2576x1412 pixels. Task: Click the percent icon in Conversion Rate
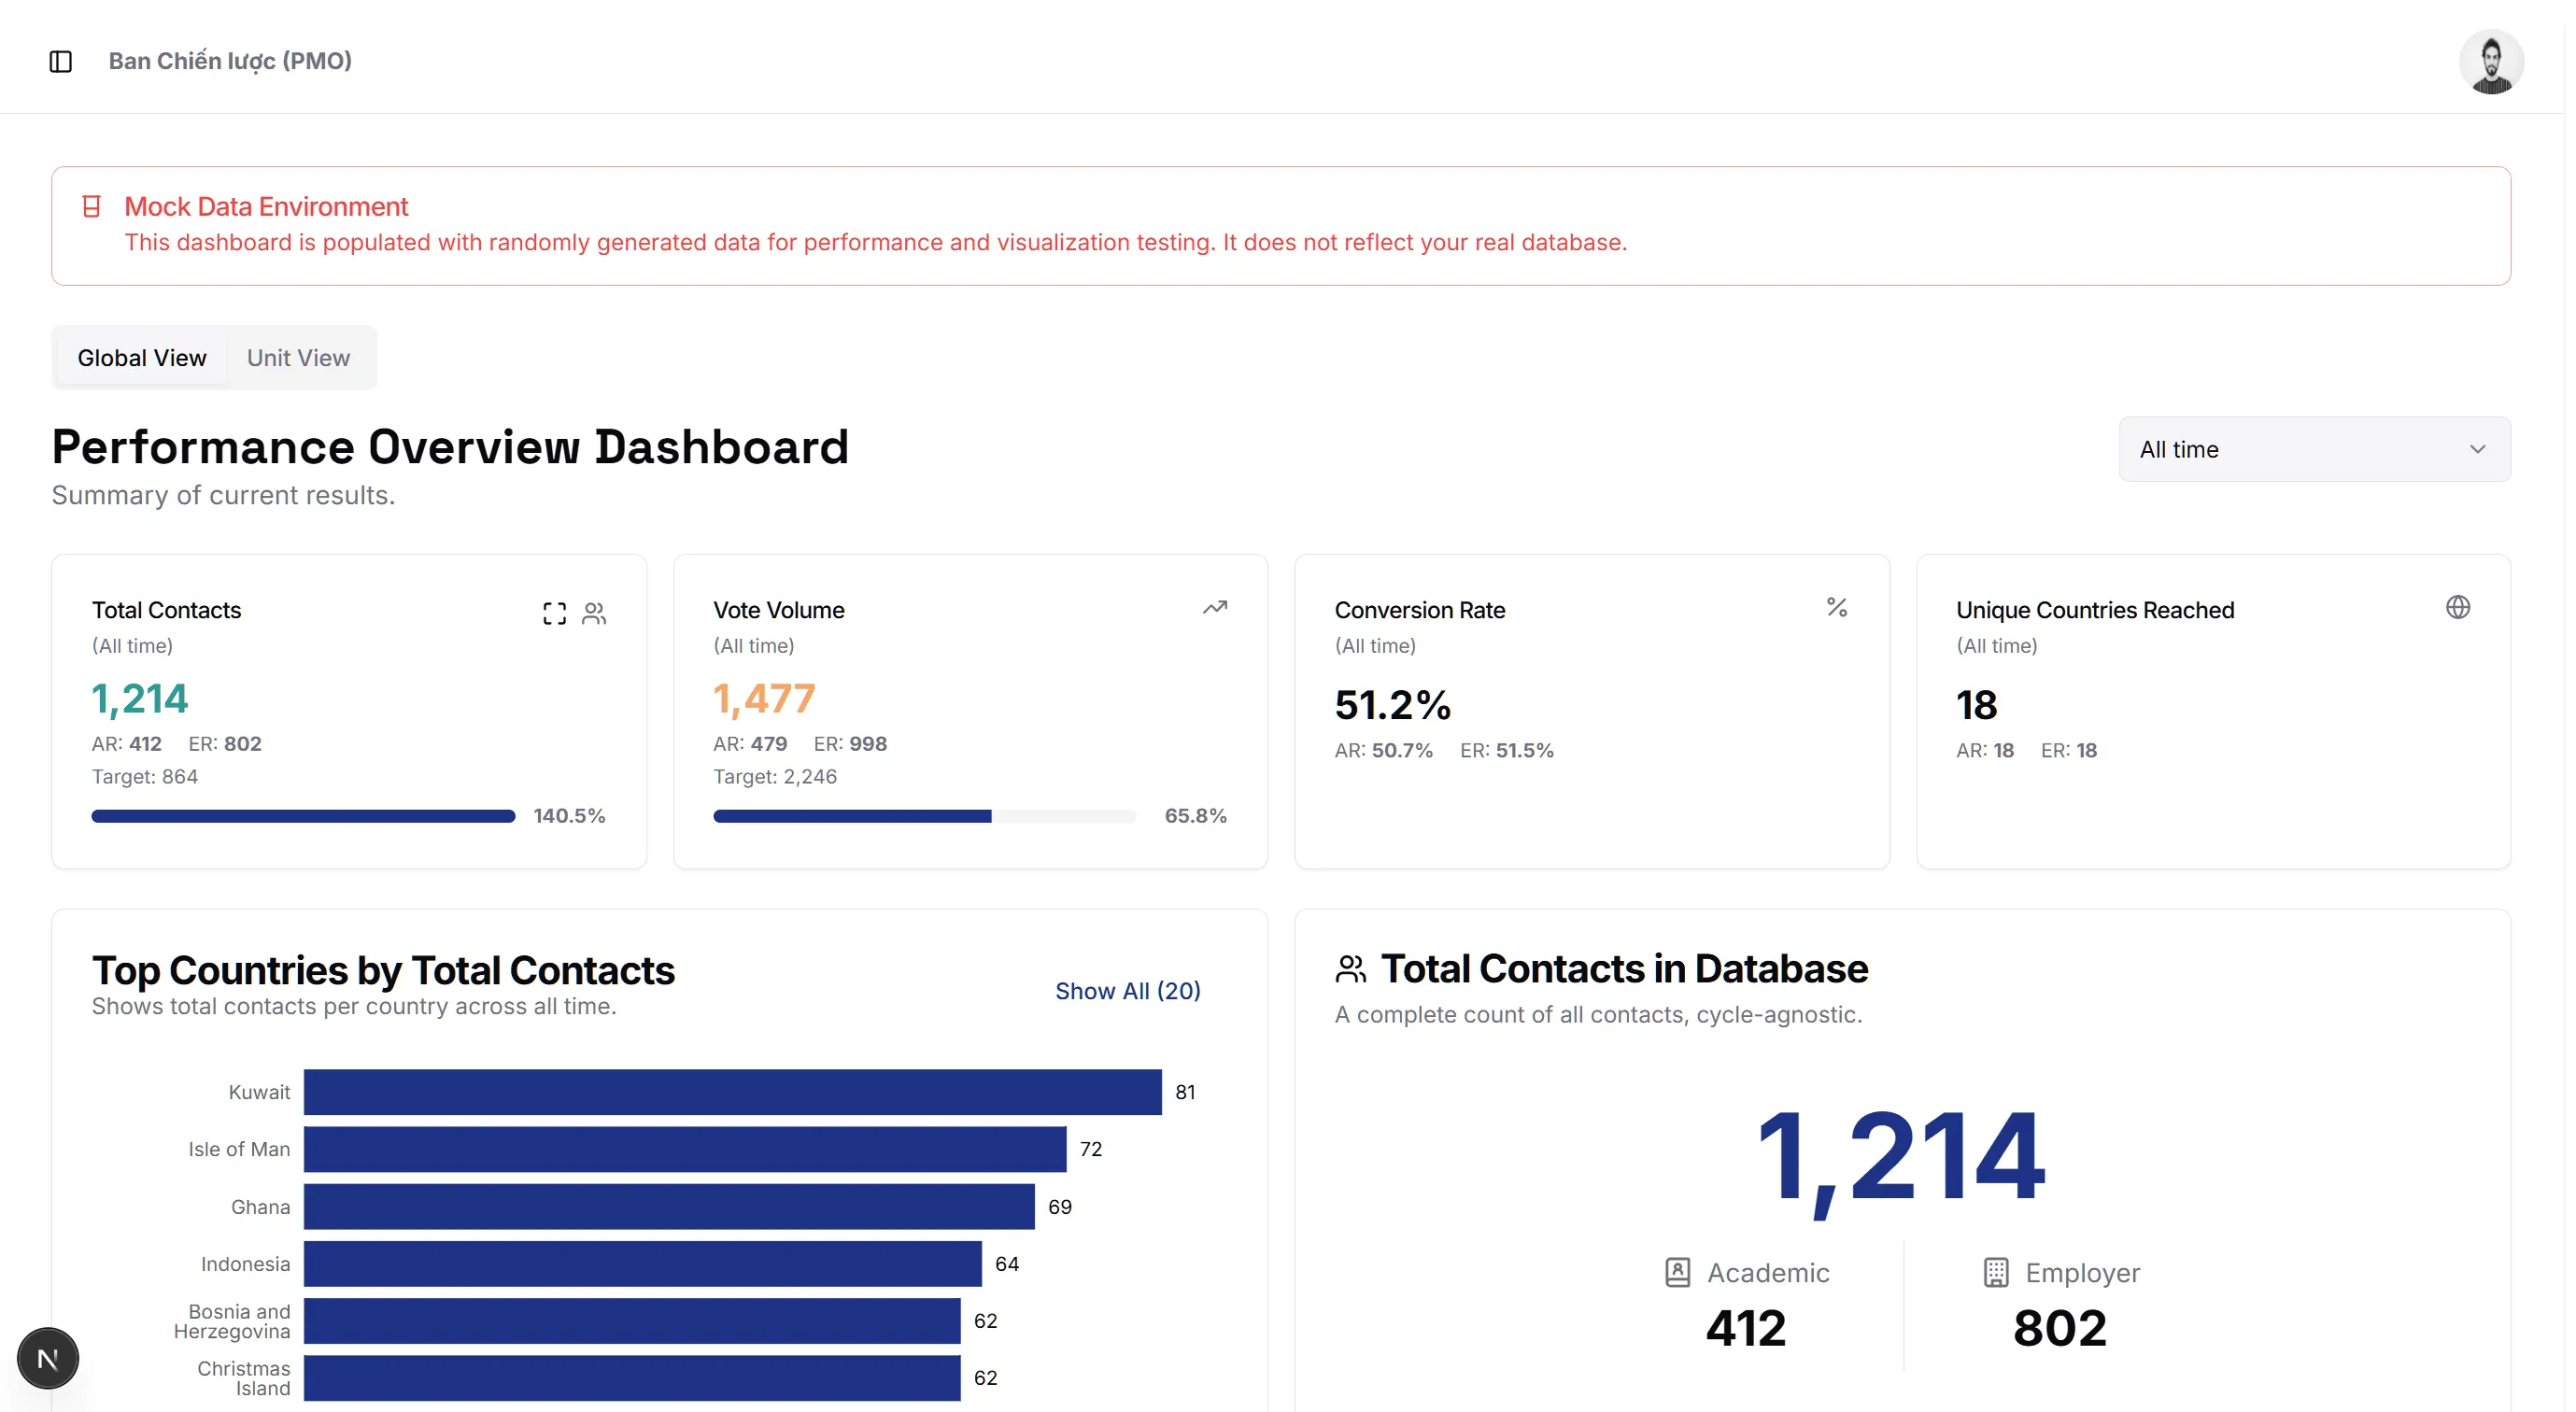tap(1837, 607)
